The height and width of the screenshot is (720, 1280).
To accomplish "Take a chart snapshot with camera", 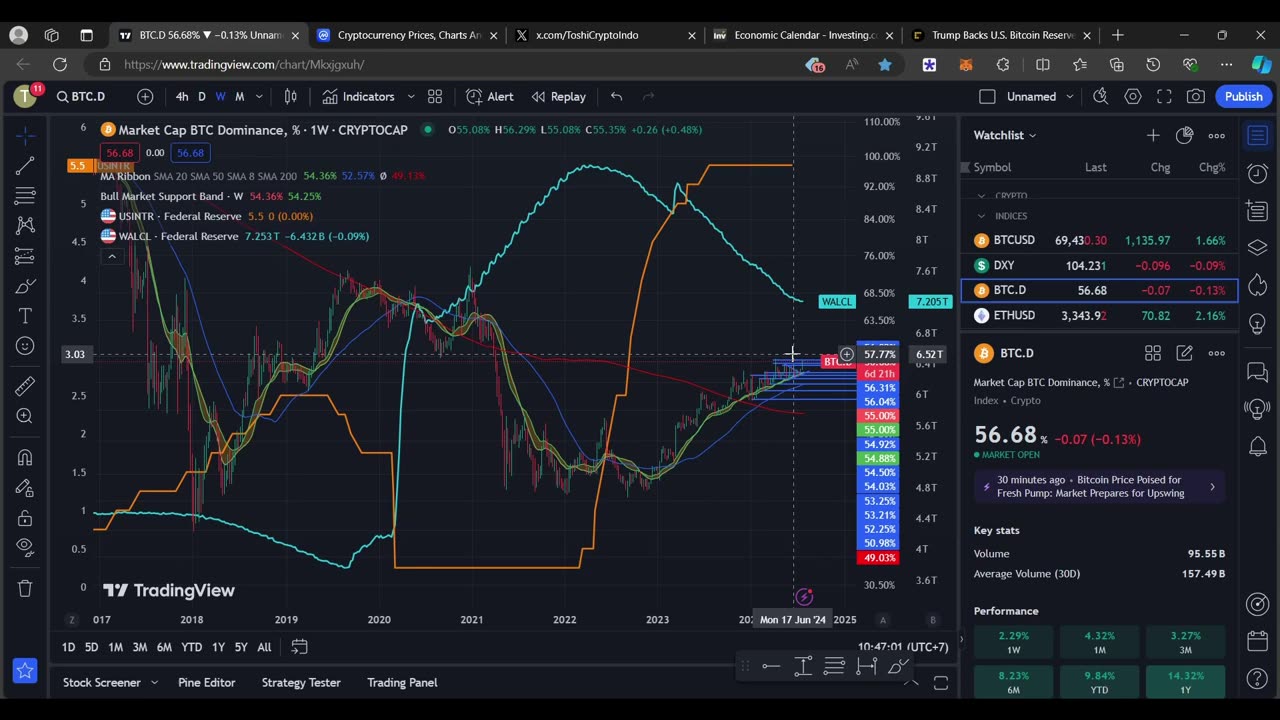I will click(1195, 97).
